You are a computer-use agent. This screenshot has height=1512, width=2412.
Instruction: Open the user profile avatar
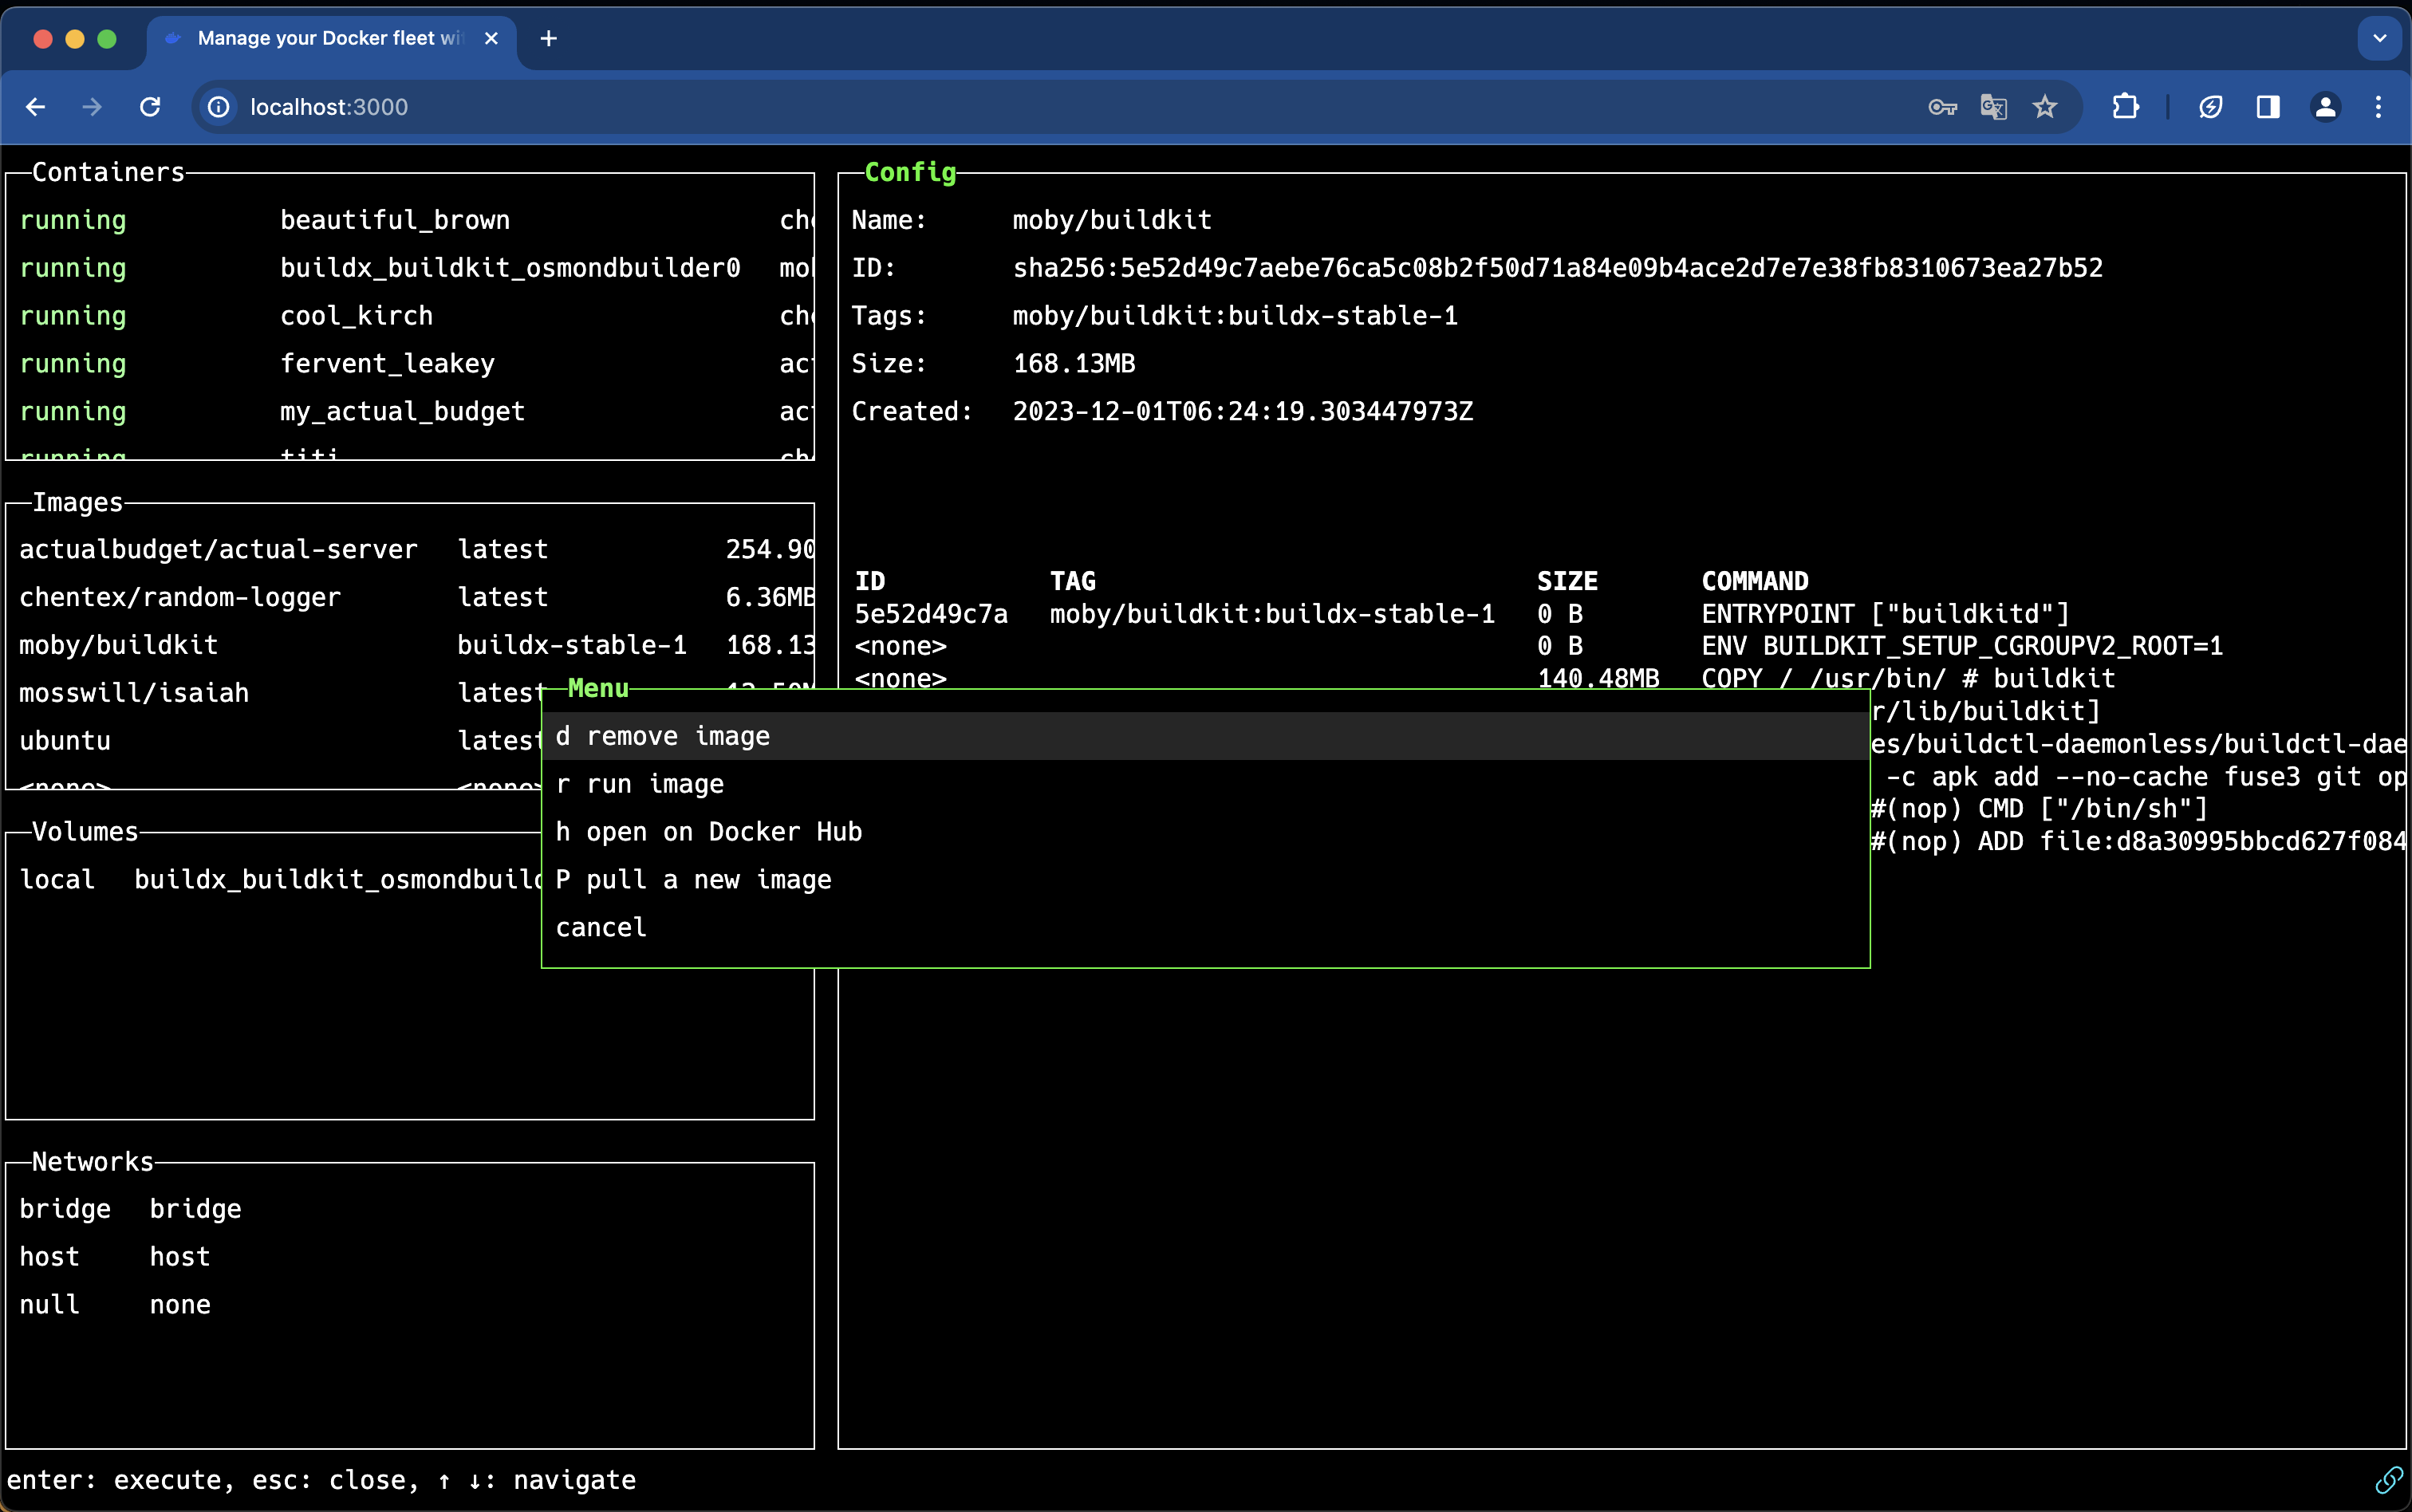pyautogui.click(x=2325, y=107)
